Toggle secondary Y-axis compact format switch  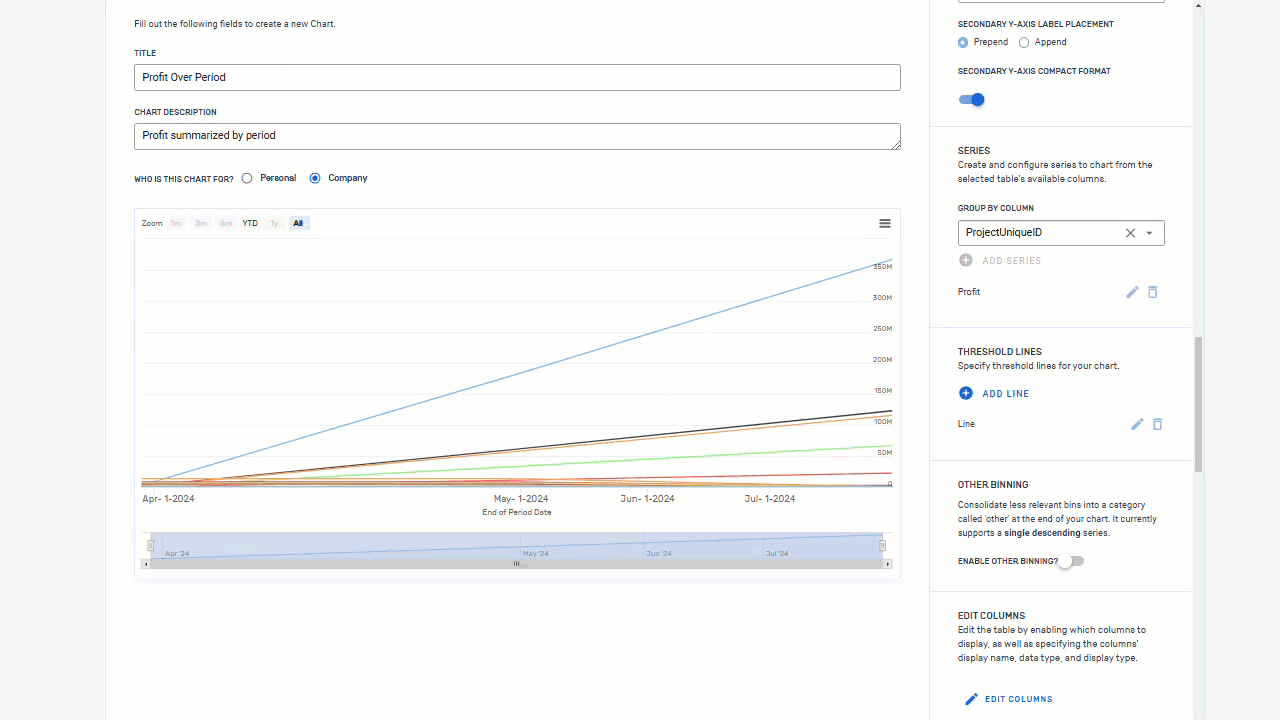pos(971,99)
